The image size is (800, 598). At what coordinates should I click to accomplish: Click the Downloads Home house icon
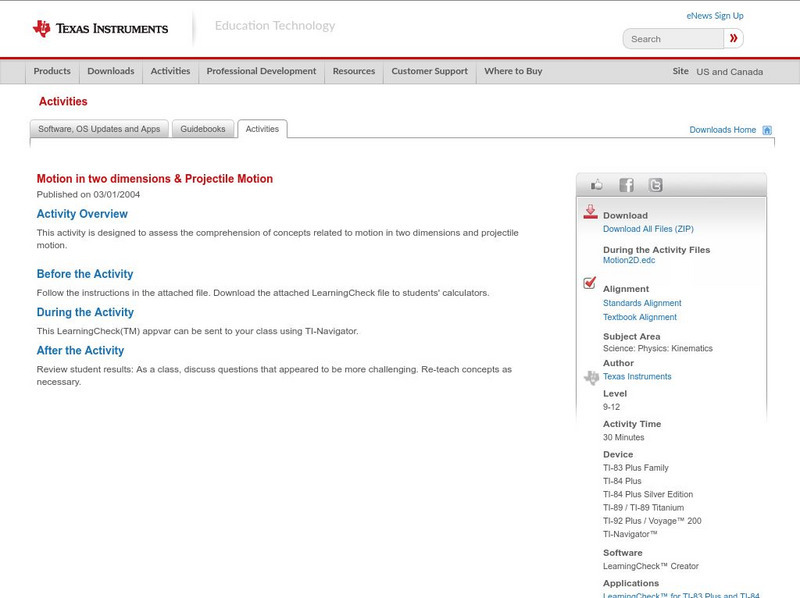click(x=767, y=130)
